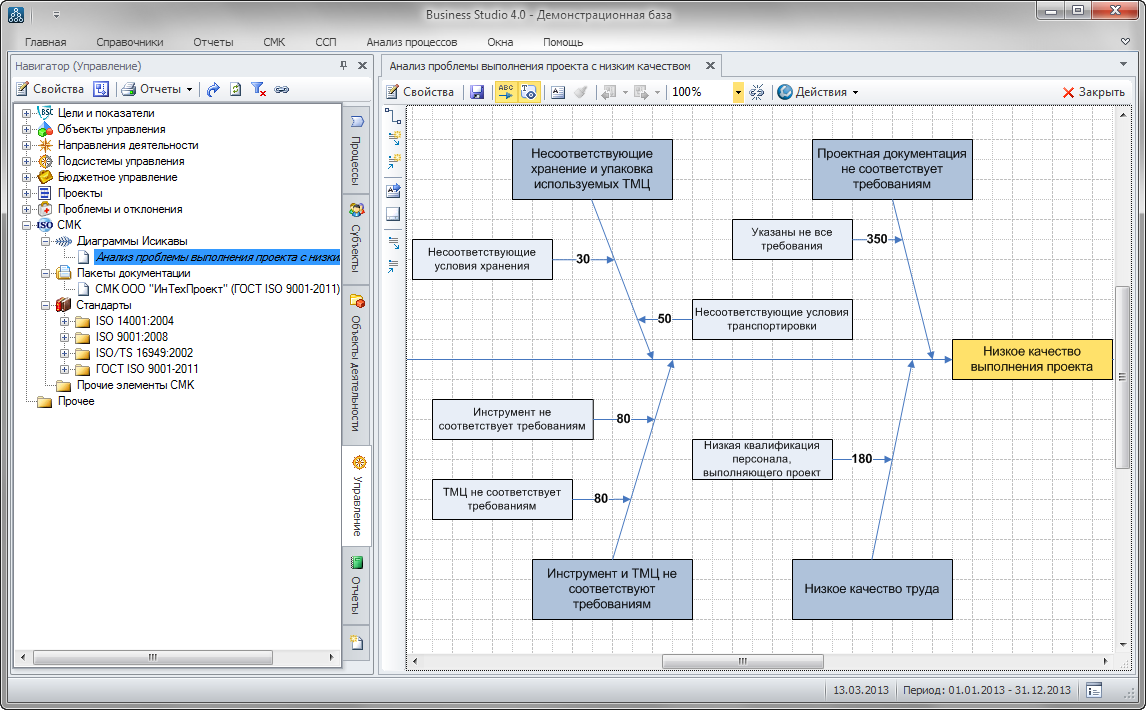
Task: Expand the ISO 9001:2008 tree folder
Action: (x=65, y=337)
